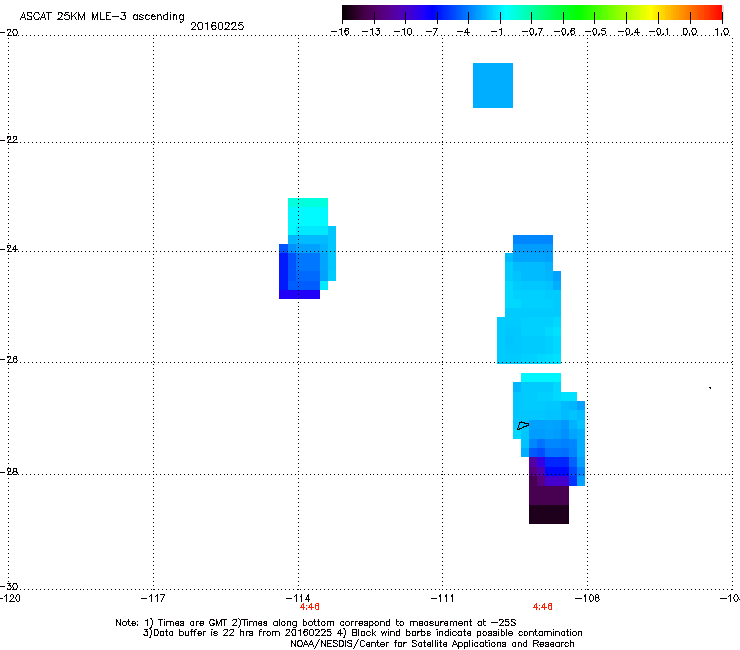
Task: Select the -114 longitude axis label
Action: (298, 598)
